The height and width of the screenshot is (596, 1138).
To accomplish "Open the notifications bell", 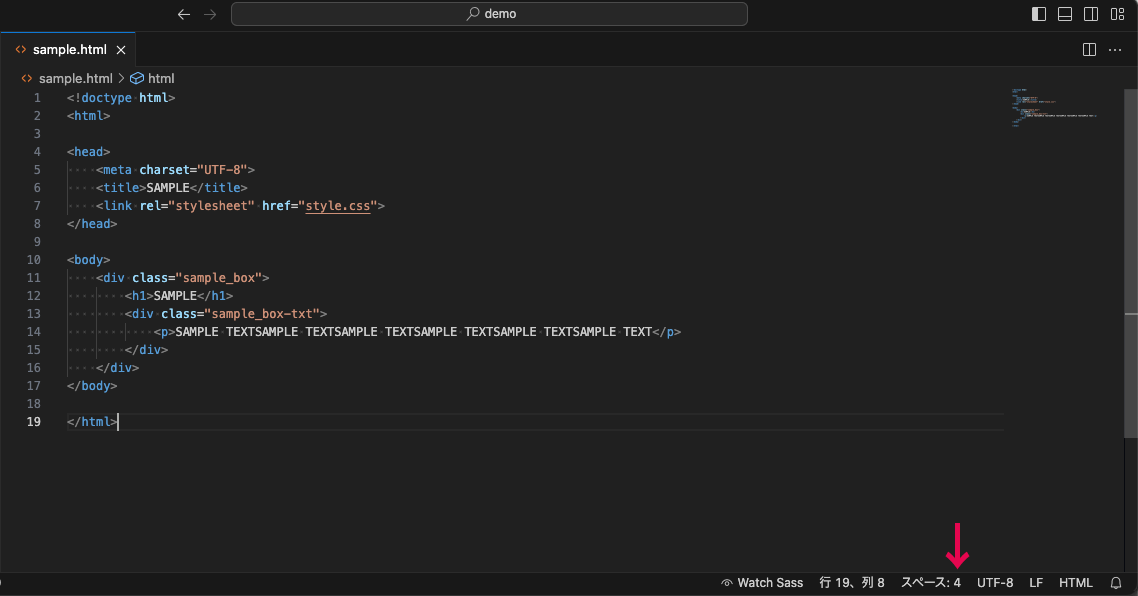I will click(1115, 582).
